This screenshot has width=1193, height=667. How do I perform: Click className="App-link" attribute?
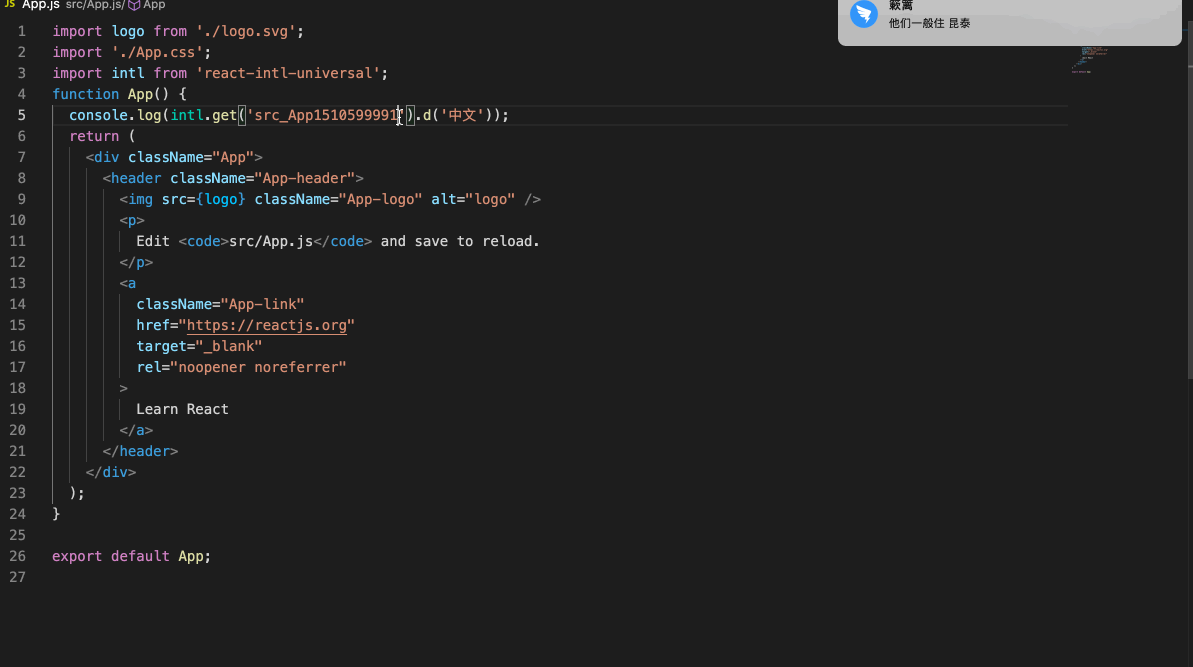pyautogui.click(x=220, y=304)
